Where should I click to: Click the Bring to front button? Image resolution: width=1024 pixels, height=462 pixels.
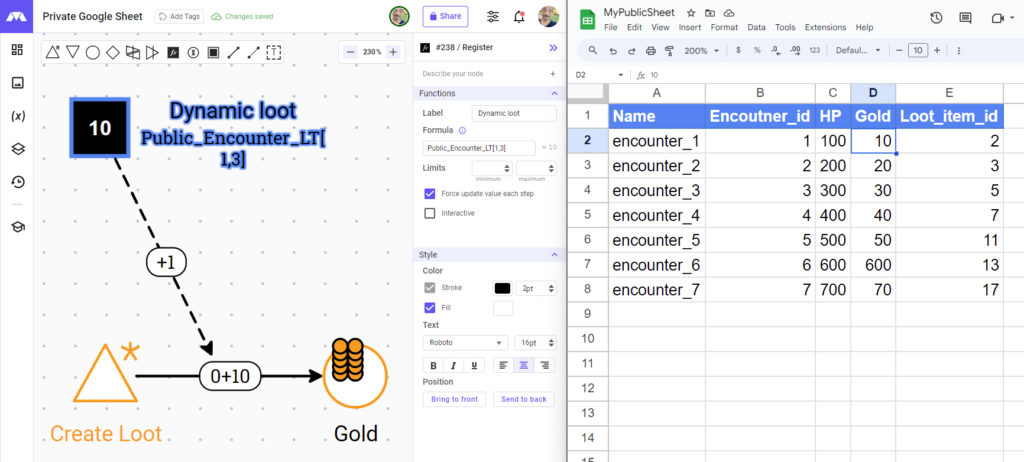pyautogui.click(x=455, y=399)
